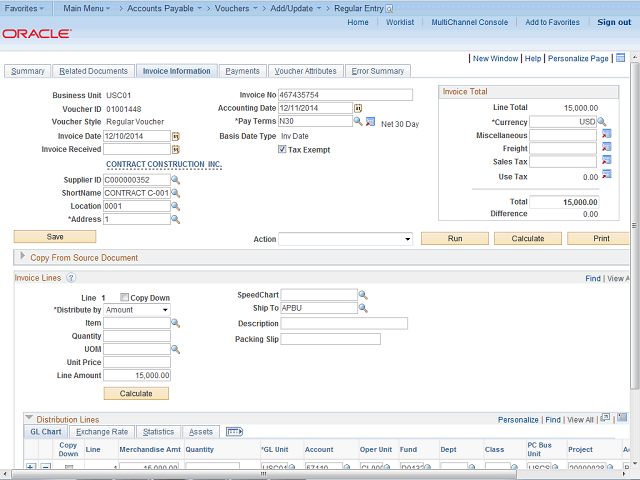
Task: Open the Invoice Lines help icon
Action: click(72, 278)
